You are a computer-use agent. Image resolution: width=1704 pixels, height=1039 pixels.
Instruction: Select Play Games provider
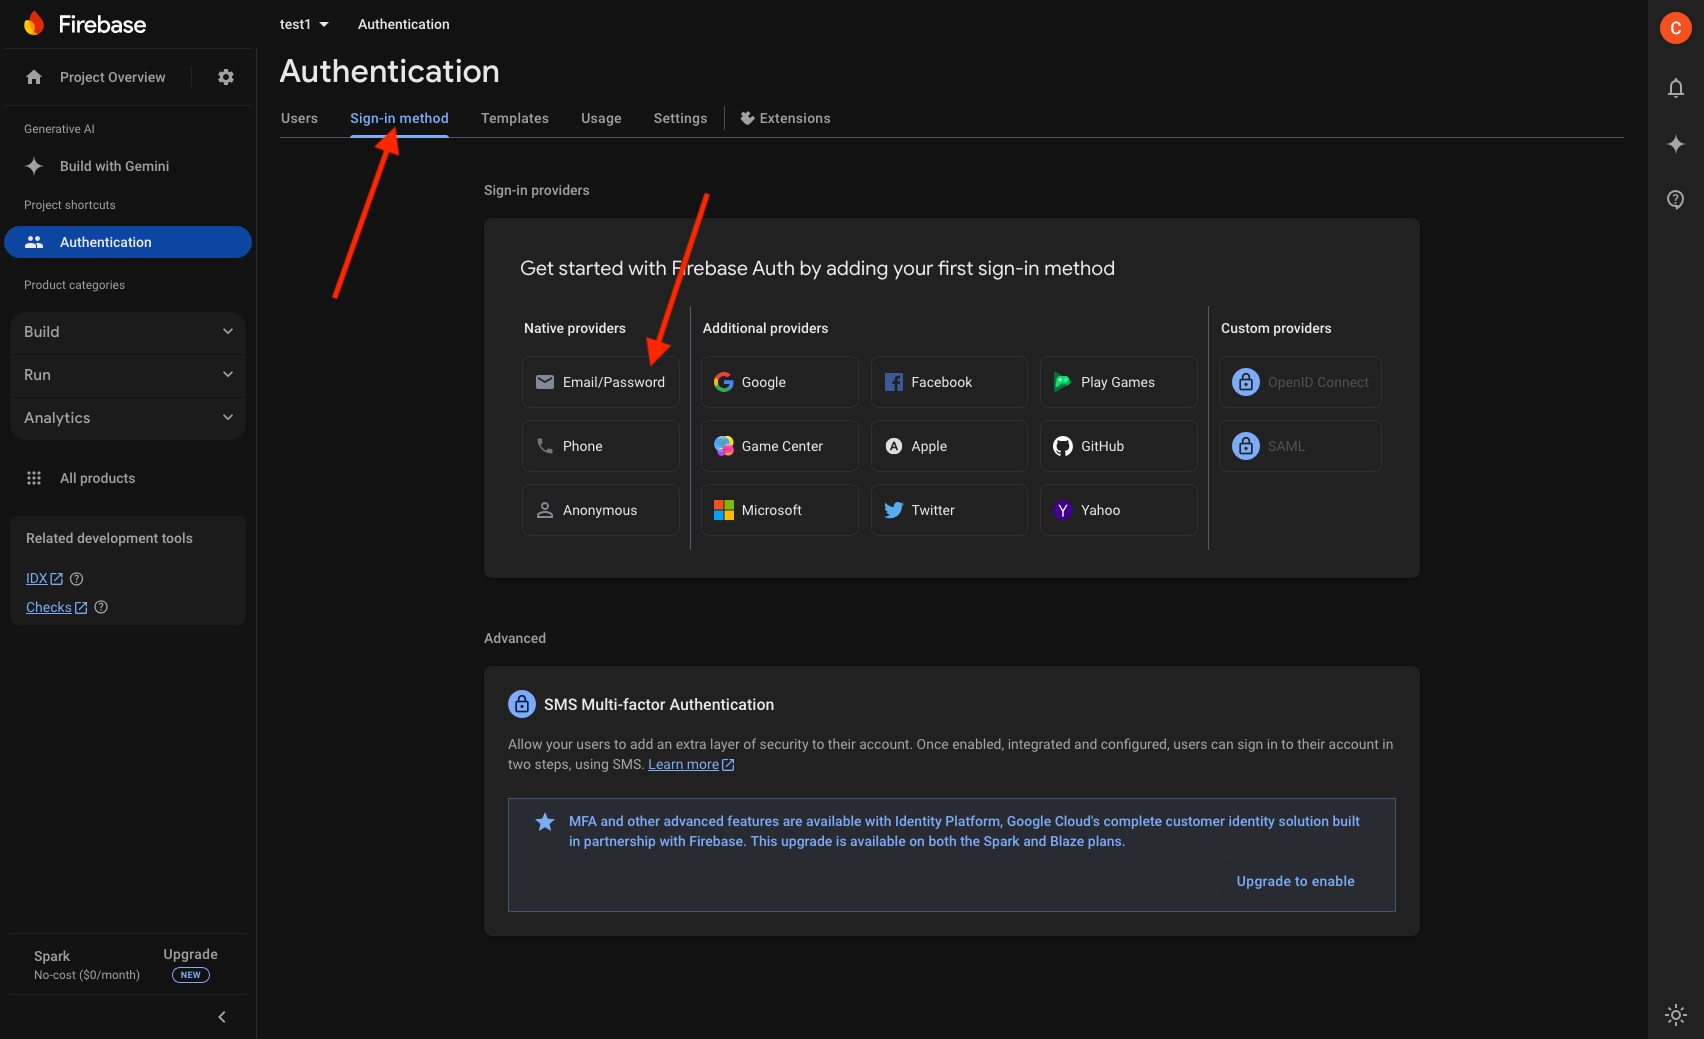1119,382
